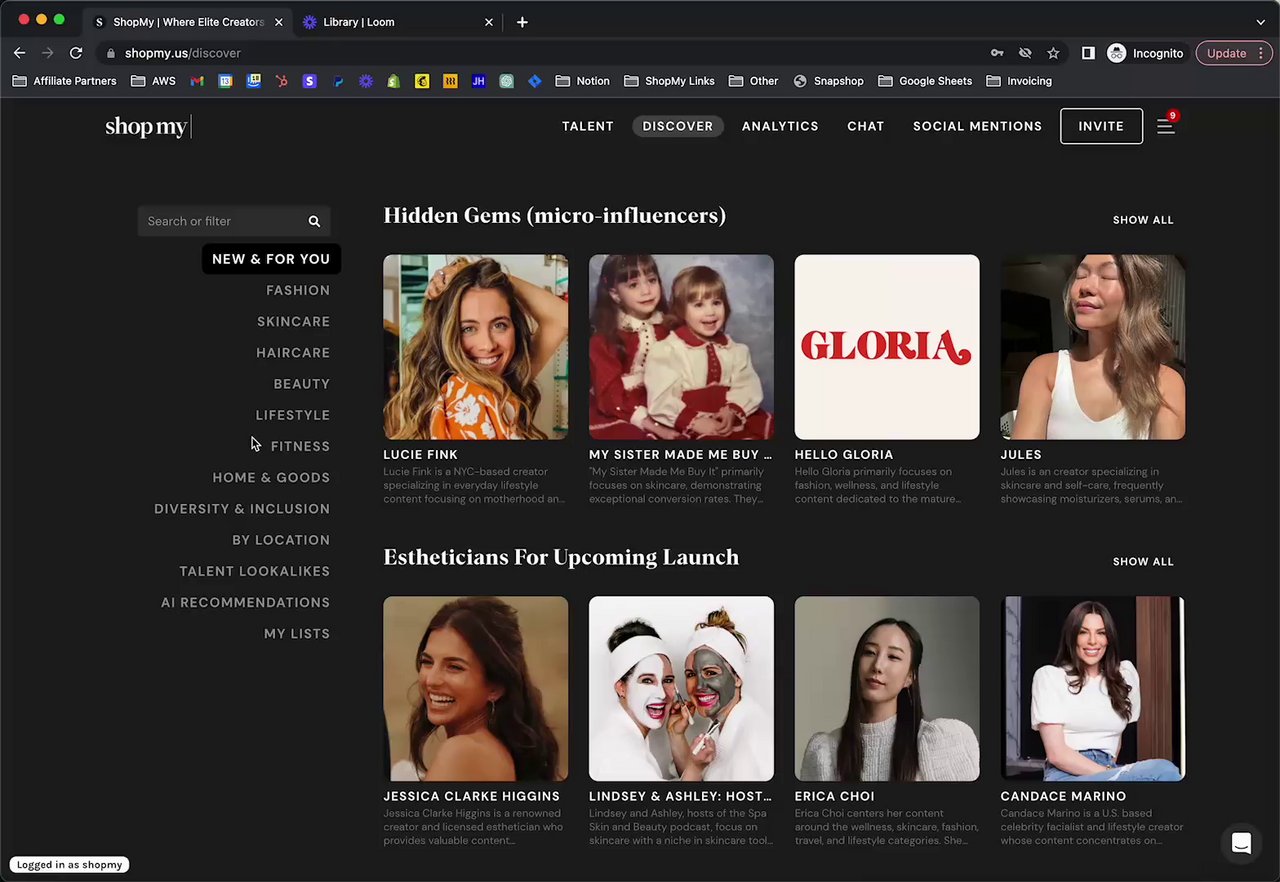Focus the Search or filter field
The image size is (1280, 882).
click(234, 221)
